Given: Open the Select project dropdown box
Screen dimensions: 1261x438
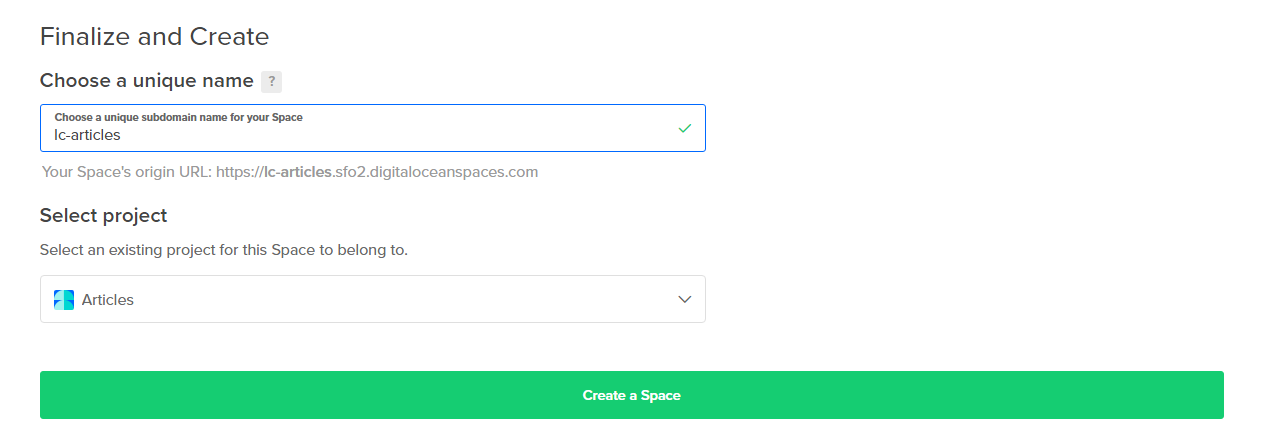Looking at the screenshot, I should [372, 299].
